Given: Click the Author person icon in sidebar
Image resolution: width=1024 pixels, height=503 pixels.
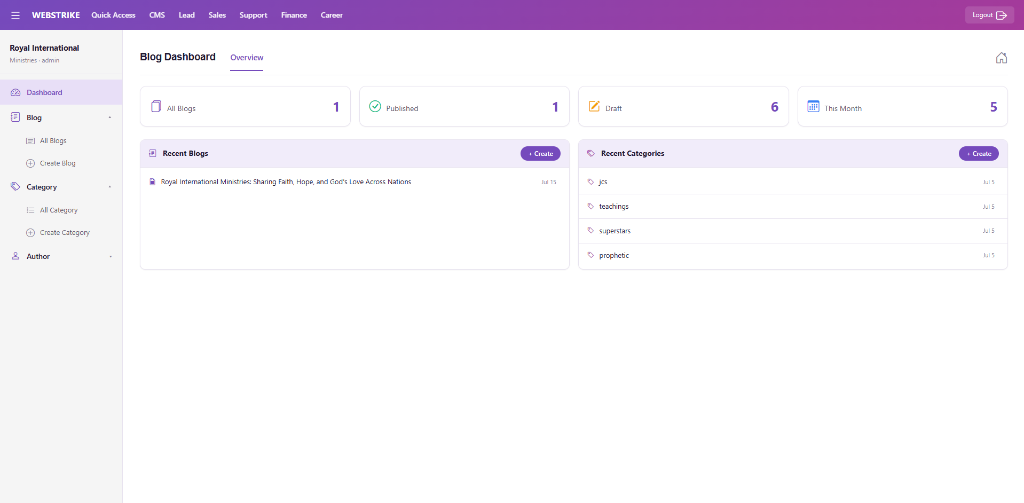Looking at the screenshot, I should [x=16, y=257].
